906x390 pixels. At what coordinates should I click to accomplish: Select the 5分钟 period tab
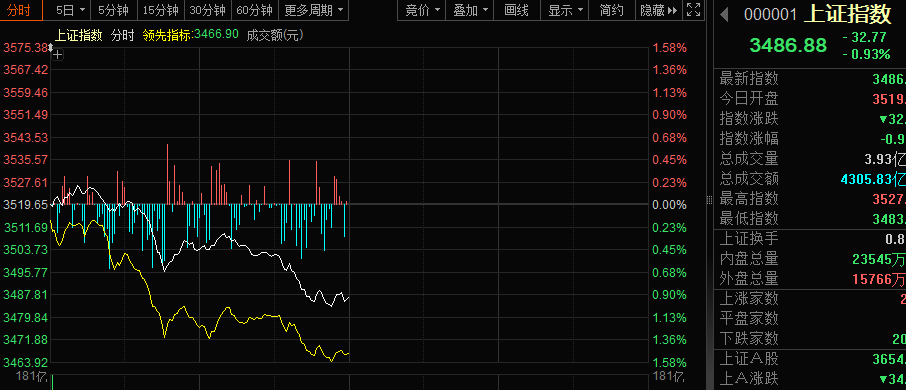tap(113, 10)
